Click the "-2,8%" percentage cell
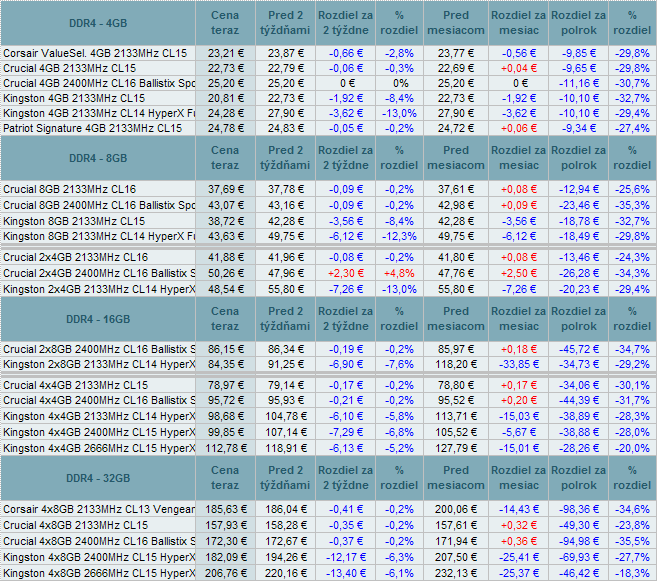This screenshot has width=657, height=581. click(399, 53)
